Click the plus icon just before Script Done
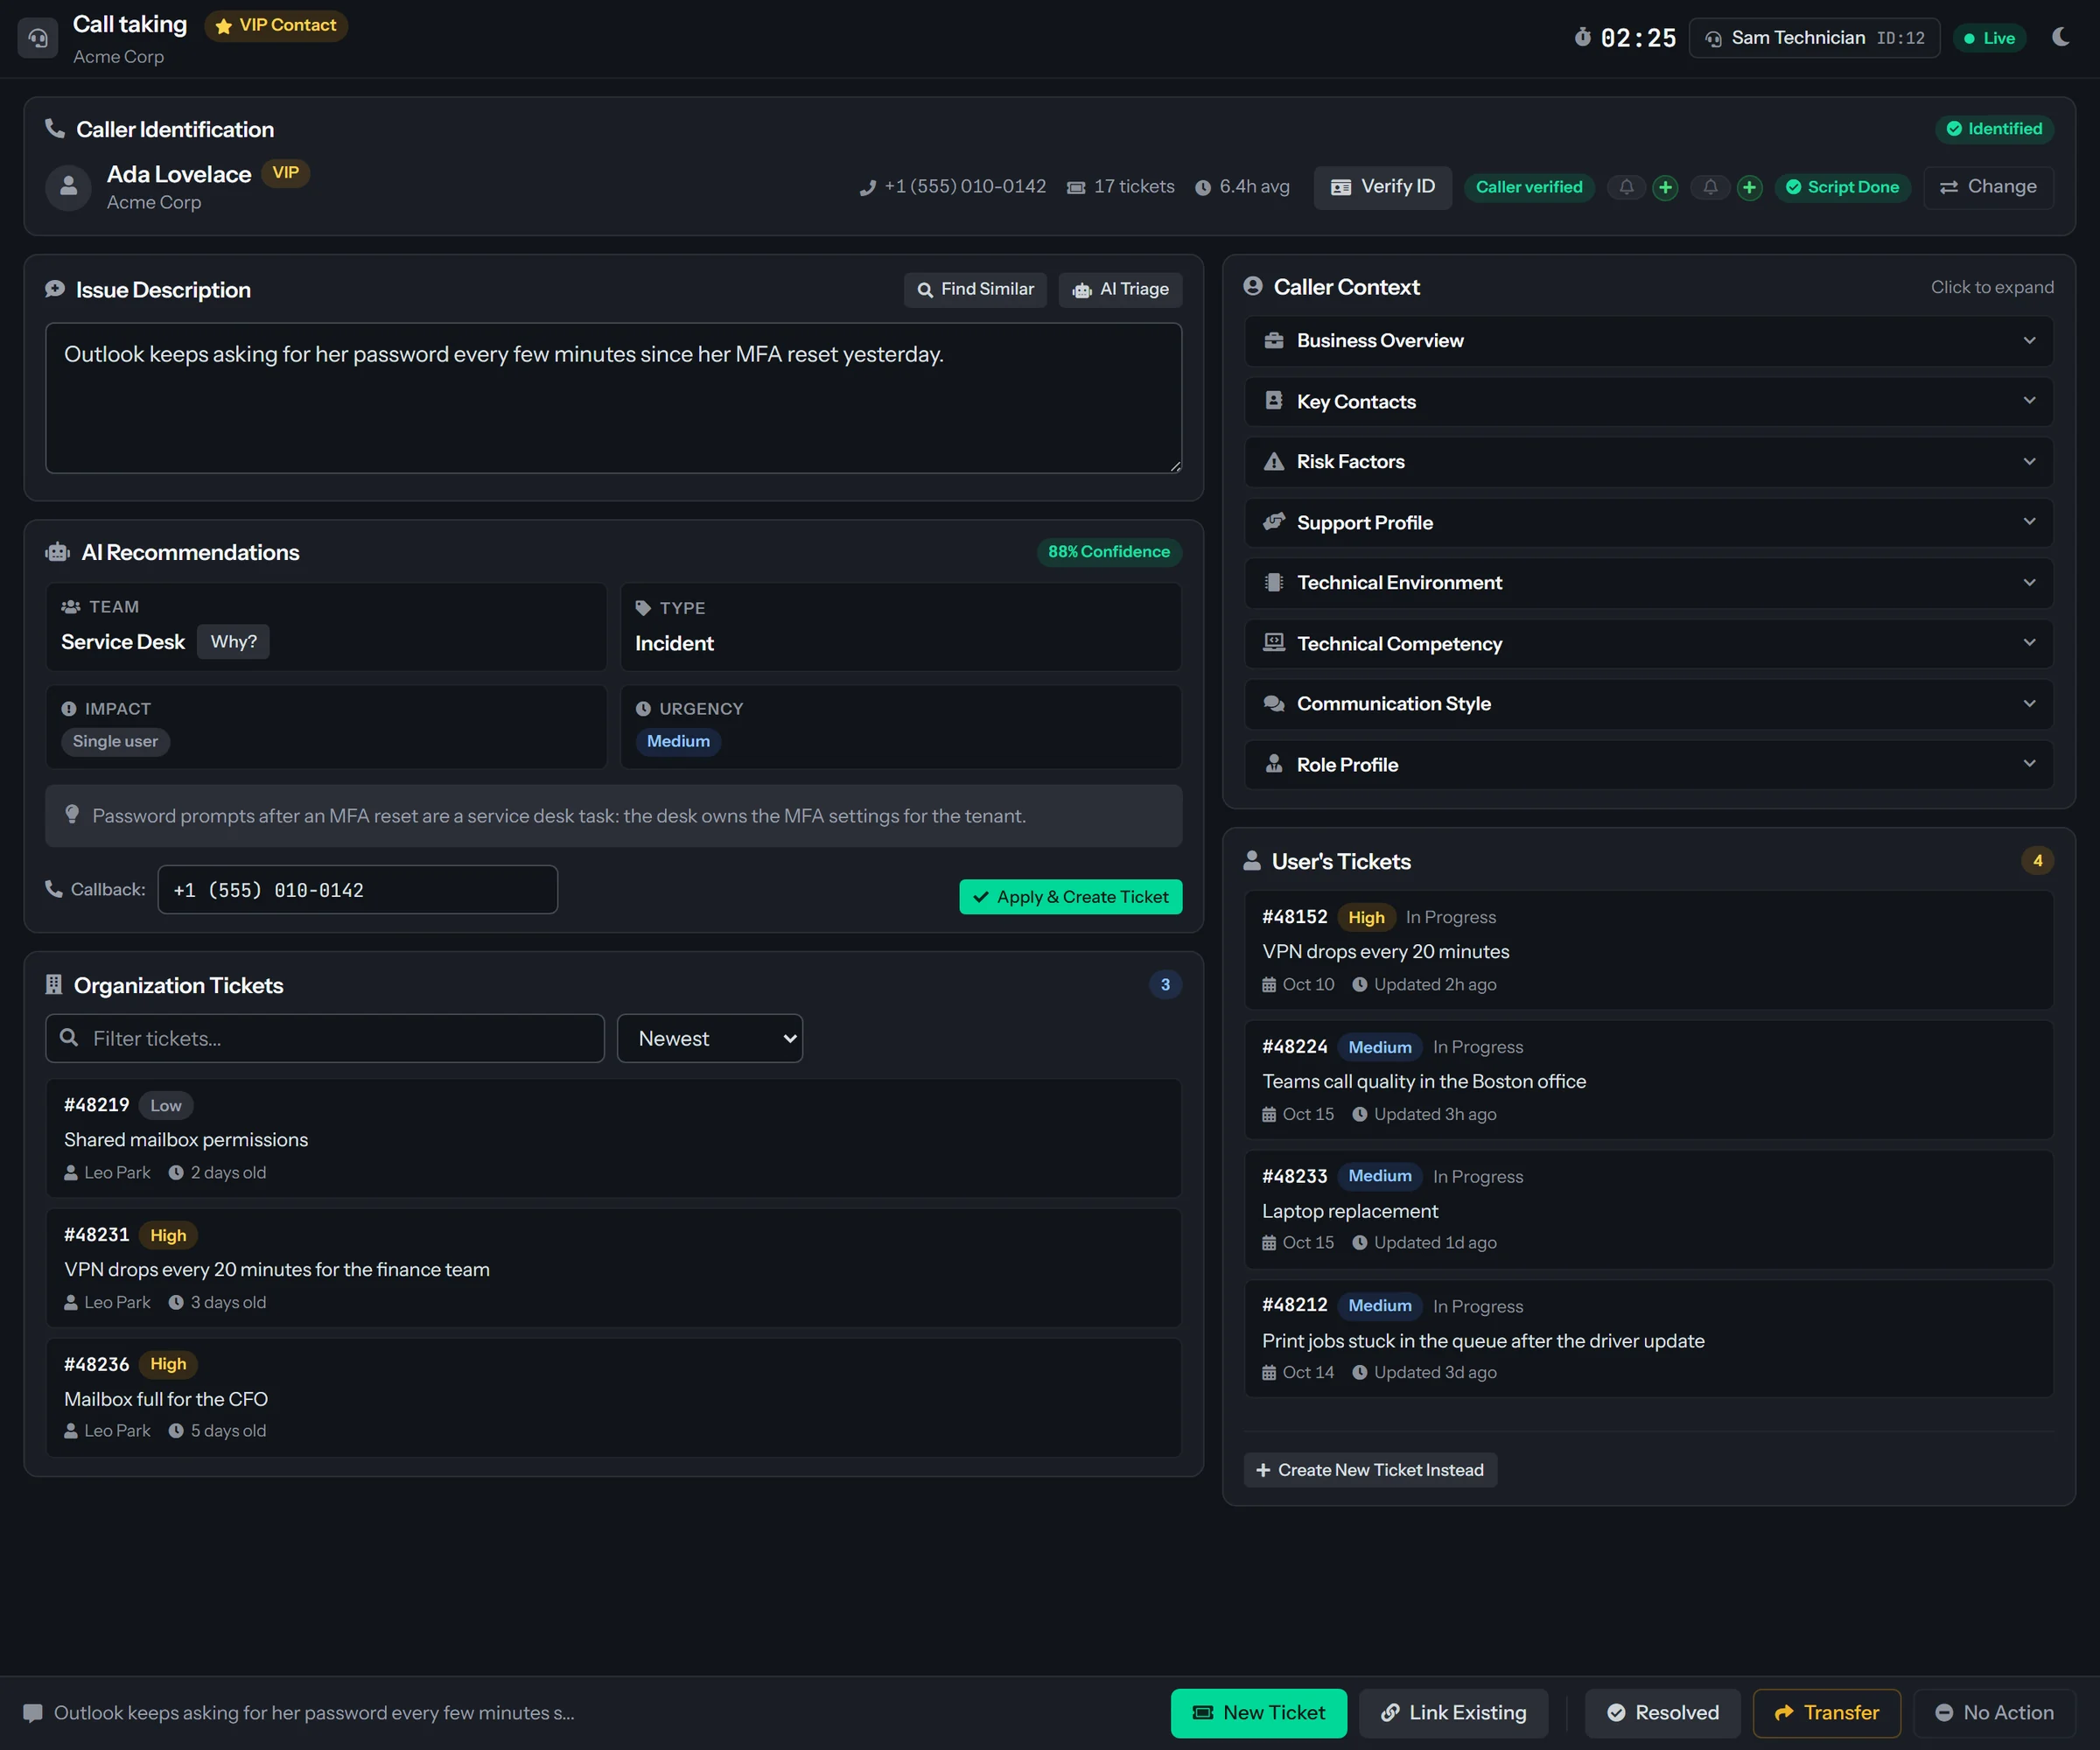The width and height of the screenshot is (2100, 1750). [1749, 187]
